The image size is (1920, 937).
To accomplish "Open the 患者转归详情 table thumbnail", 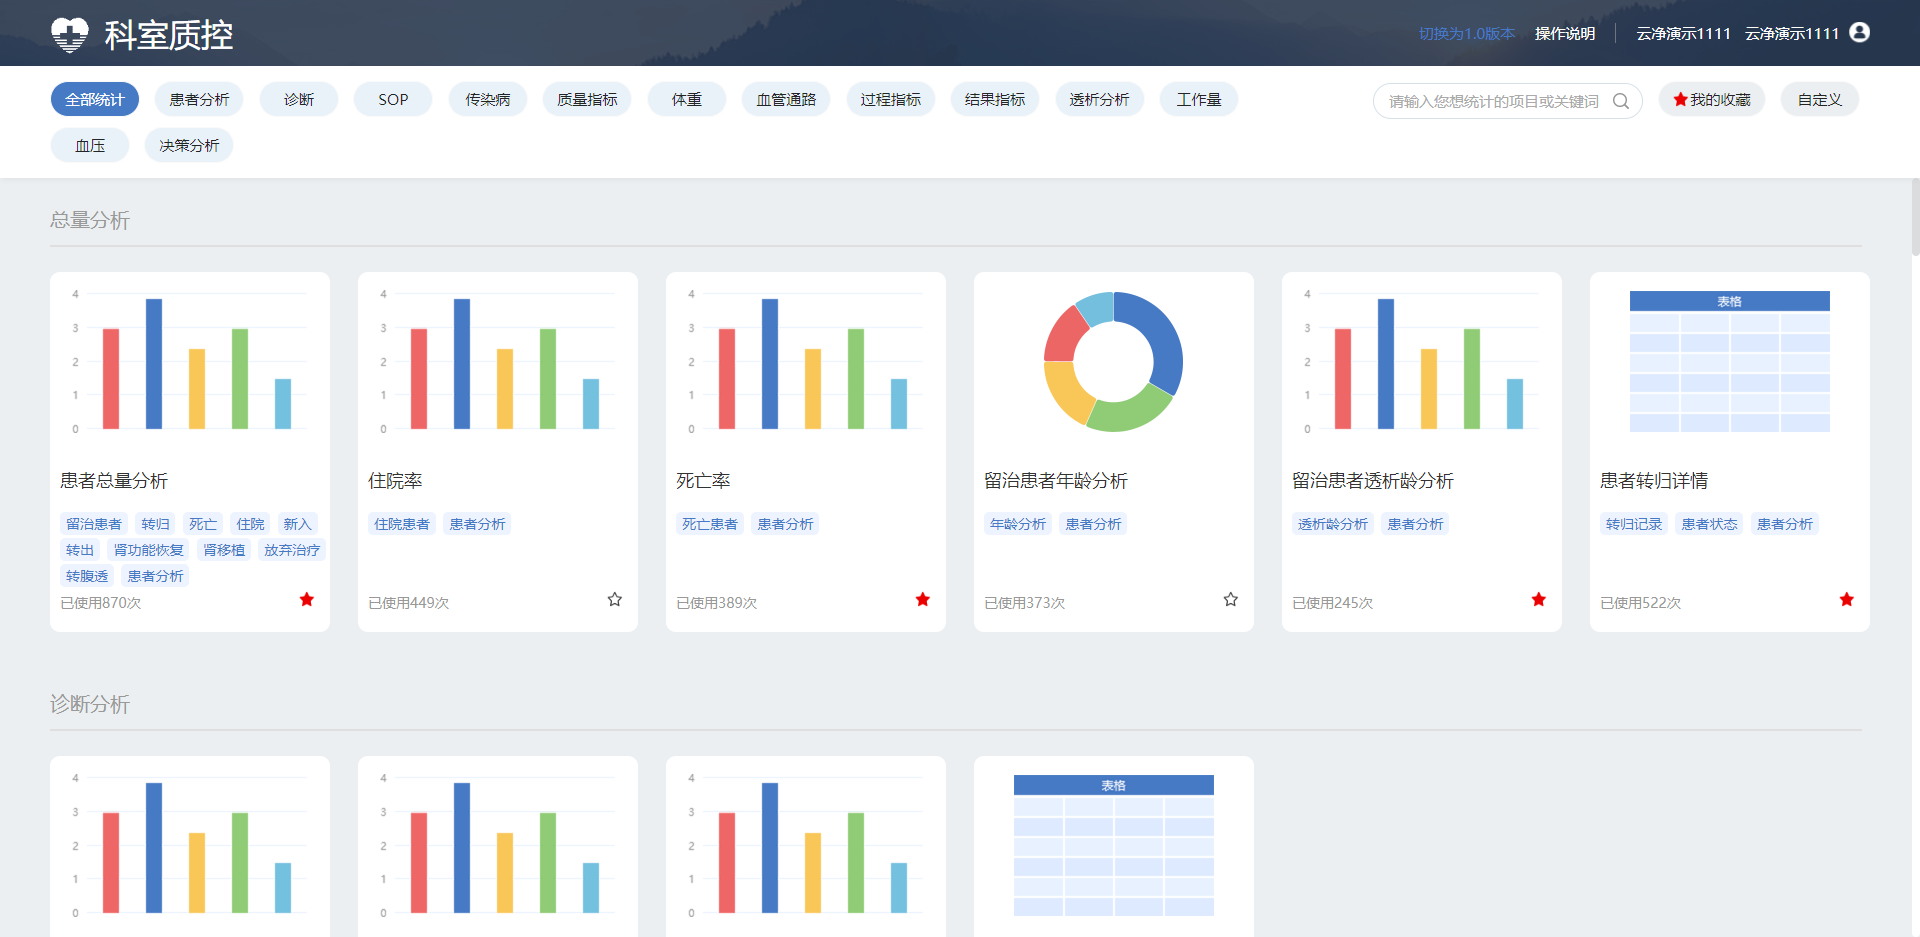I will (x=1730, y=362).
